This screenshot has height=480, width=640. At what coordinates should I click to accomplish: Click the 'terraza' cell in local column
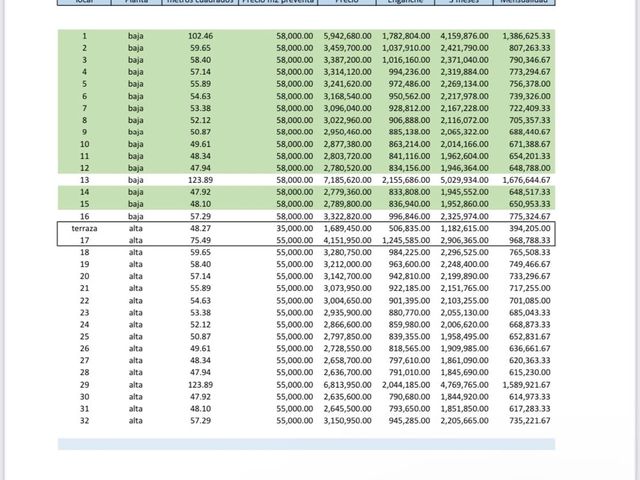[84, 228]
